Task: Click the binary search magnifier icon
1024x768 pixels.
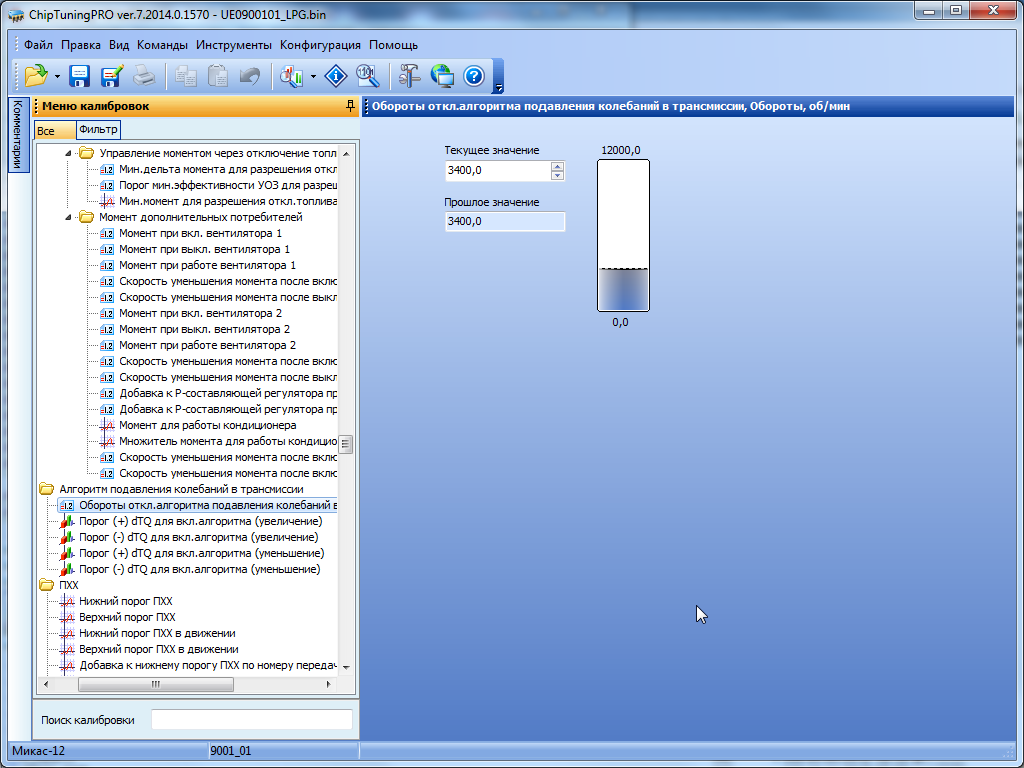Action: tap(367, 75)
